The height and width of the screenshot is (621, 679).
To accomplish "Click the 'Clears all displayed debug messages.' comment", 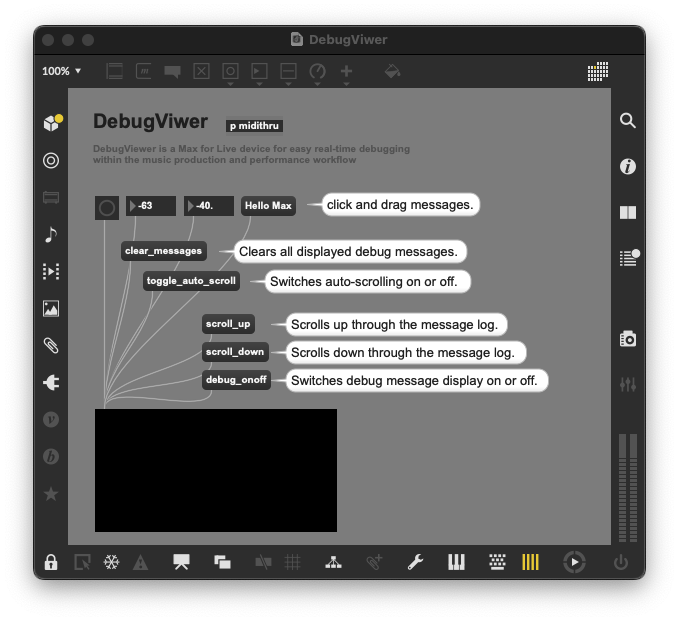I will coord(349,252).
